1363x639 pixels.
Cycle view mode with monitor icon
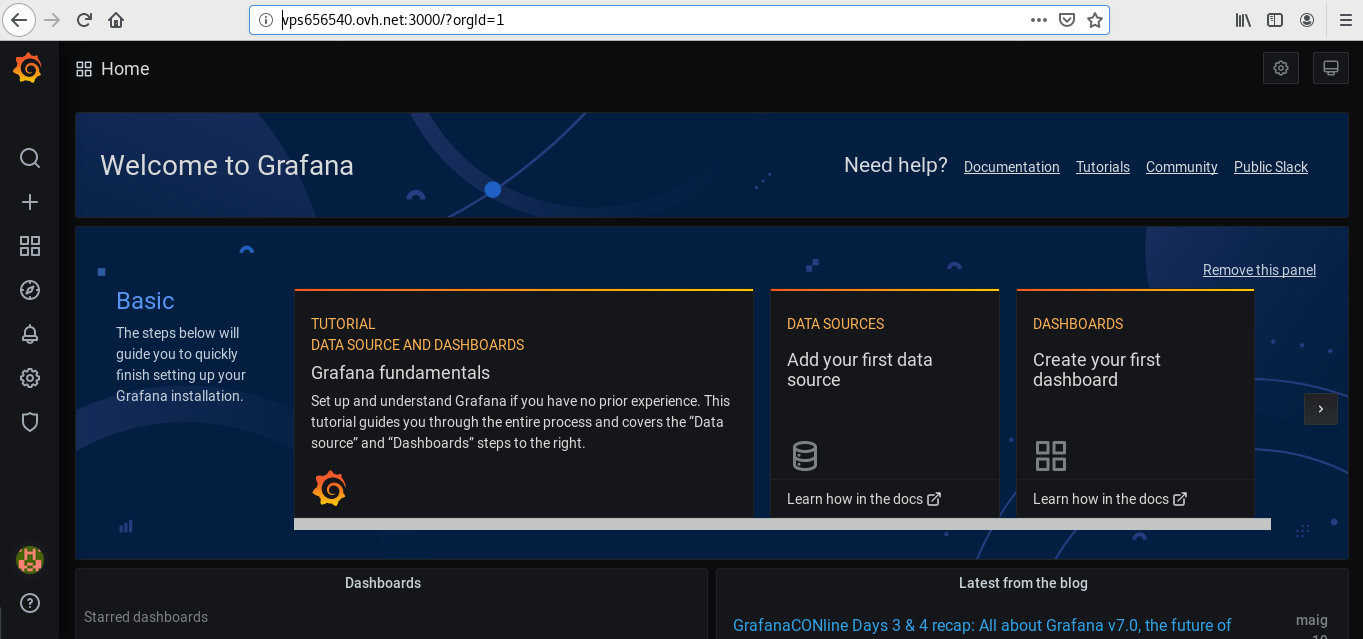[x=1331, y=68]
